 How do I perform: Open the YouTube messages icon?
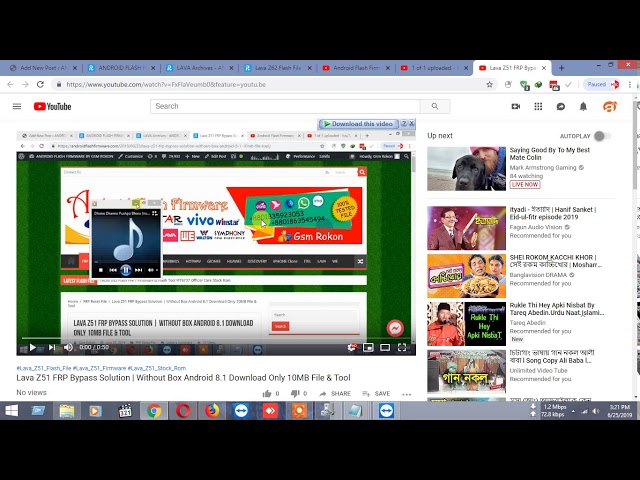(x=561, y=107)
